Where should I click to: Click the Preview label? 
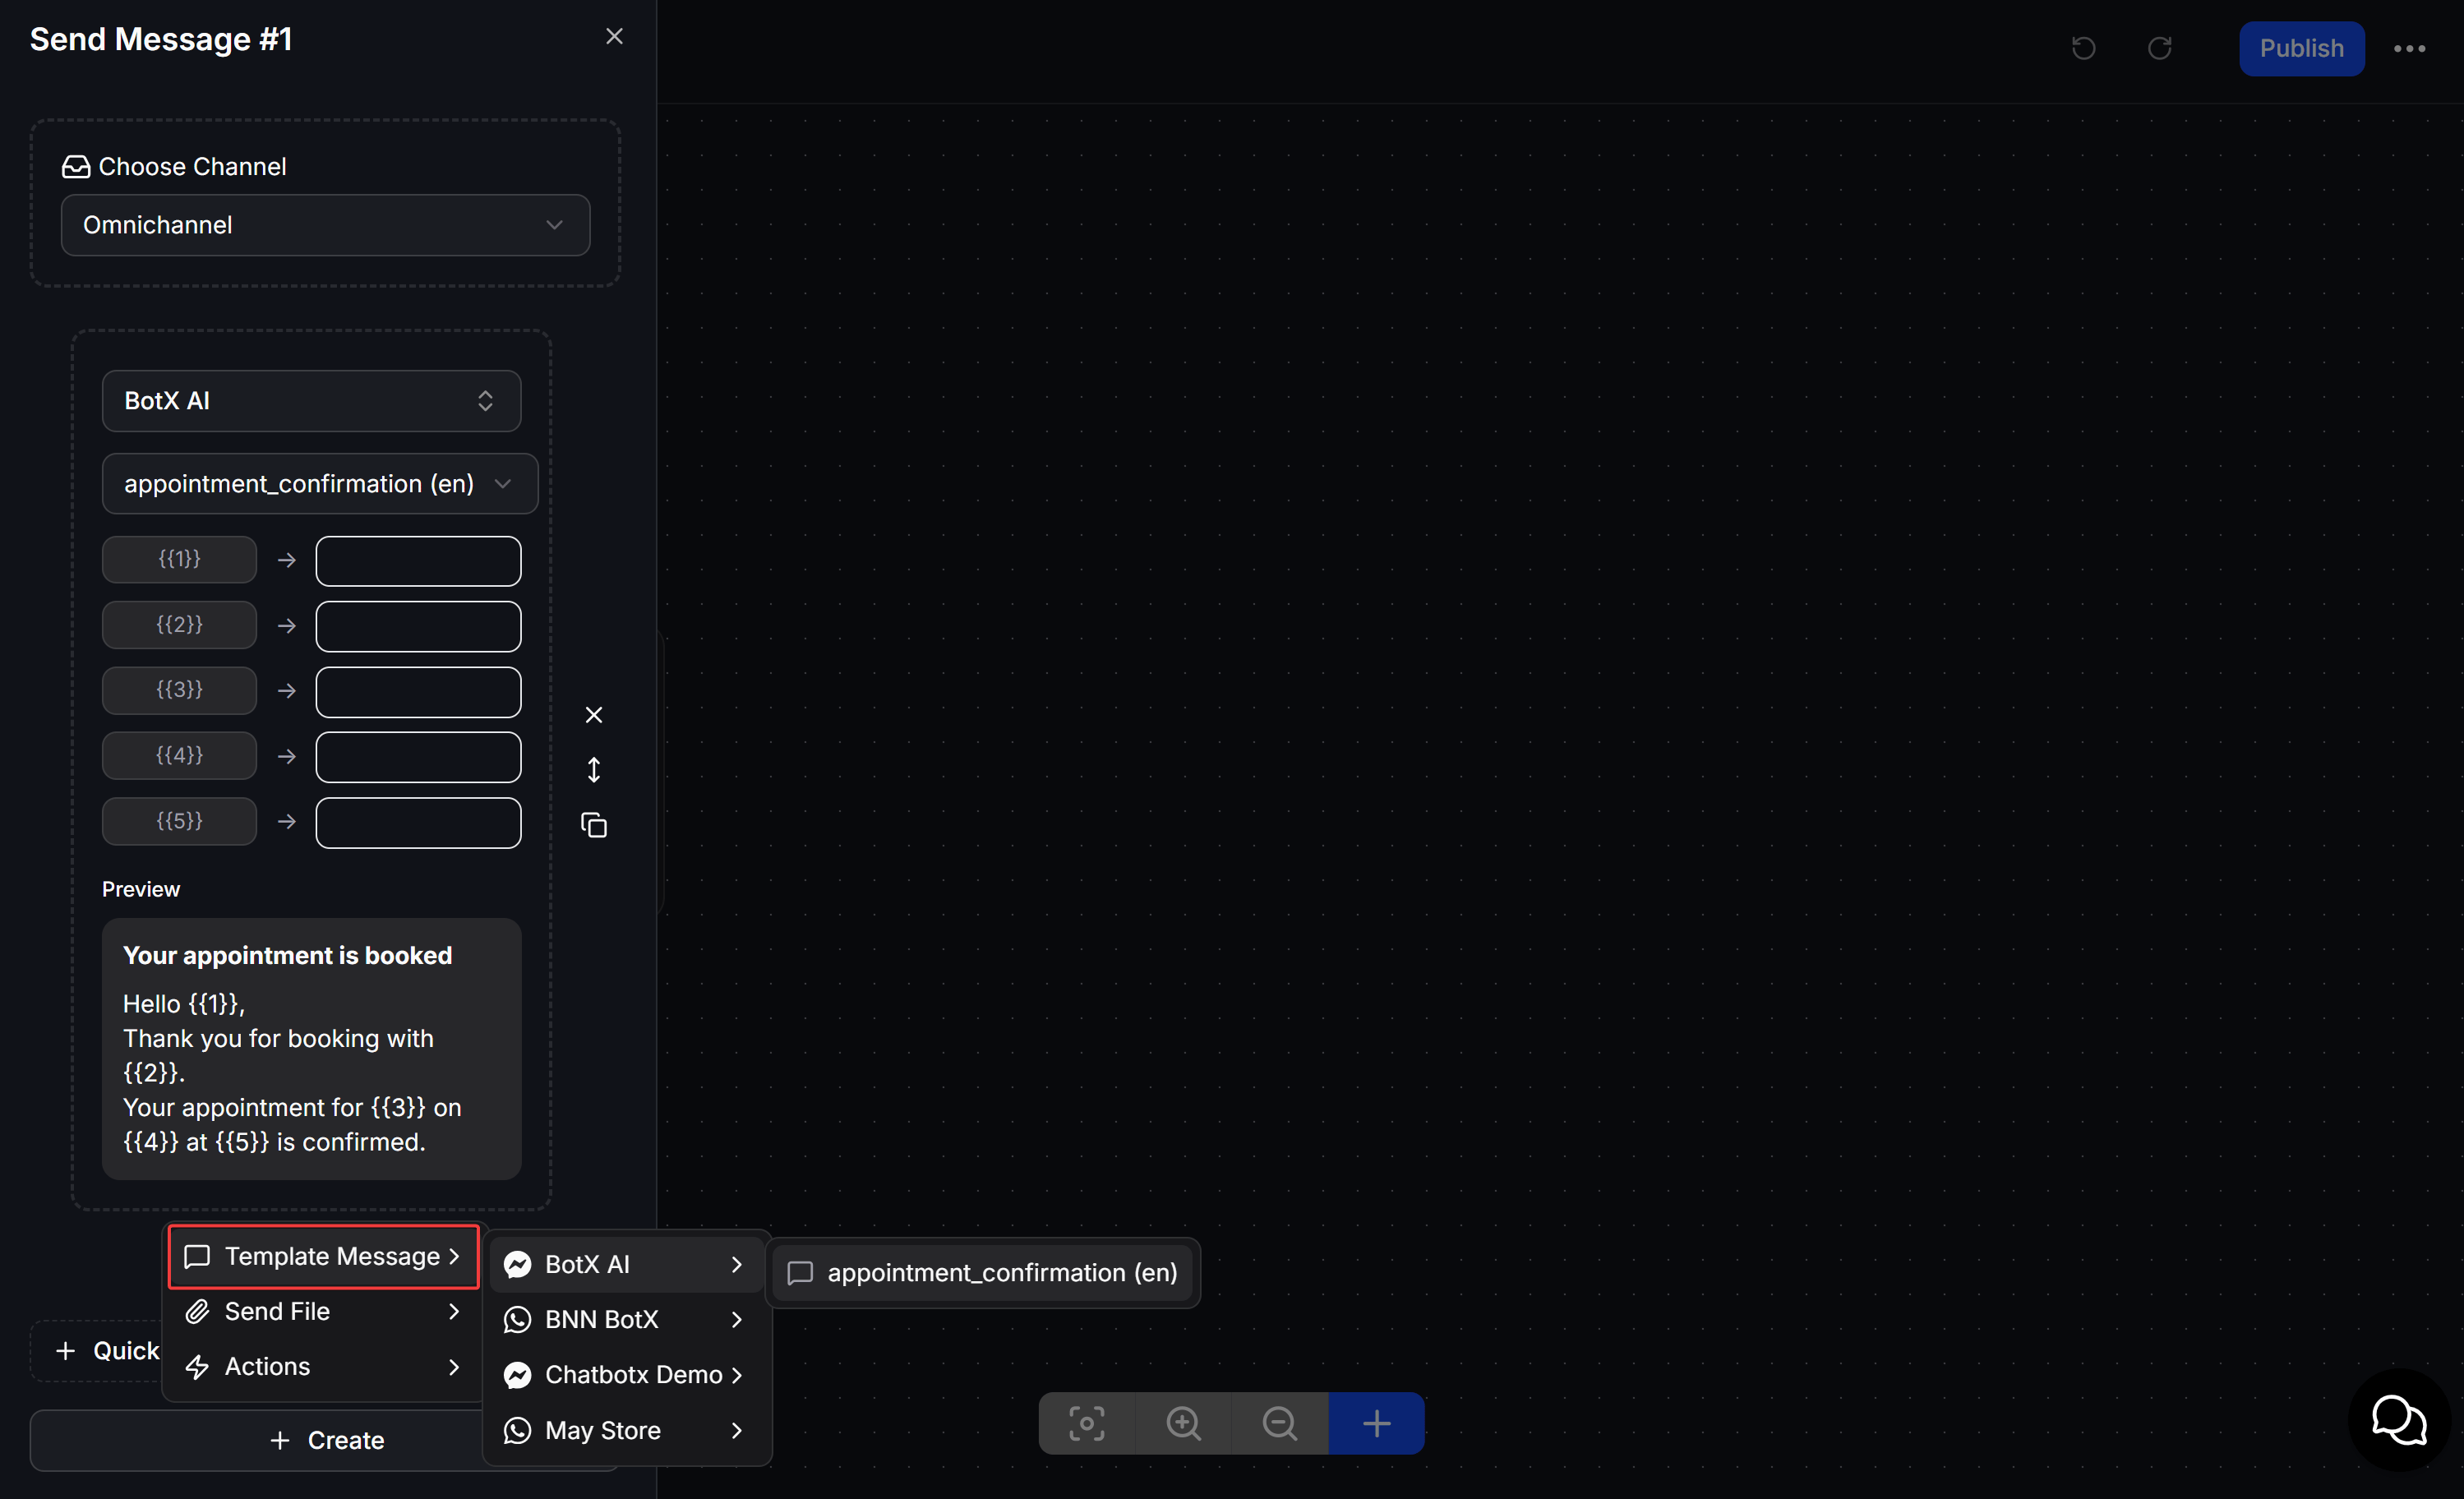click(x=141, y=889)
